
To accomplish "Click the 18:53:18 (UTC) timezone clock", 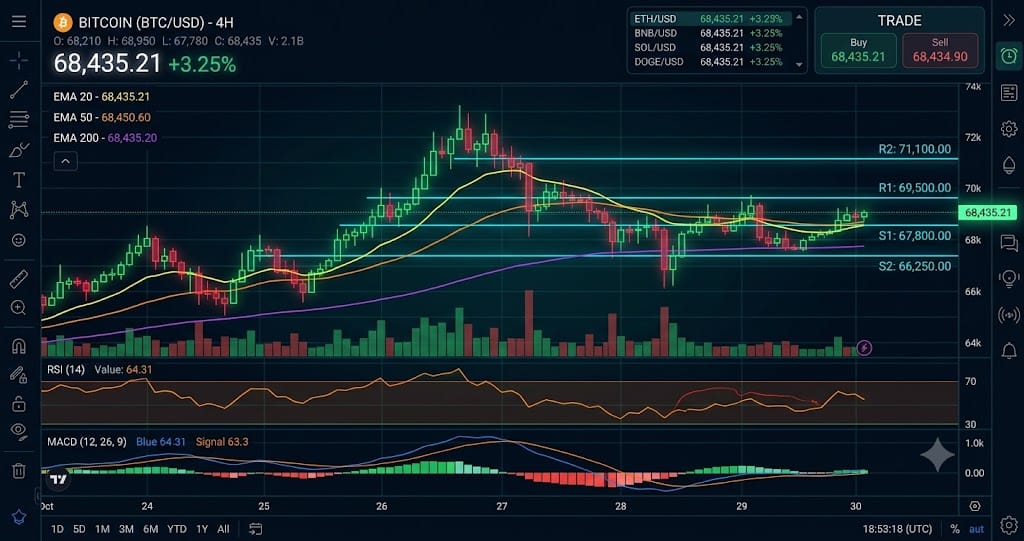I will tap(899, 529).
